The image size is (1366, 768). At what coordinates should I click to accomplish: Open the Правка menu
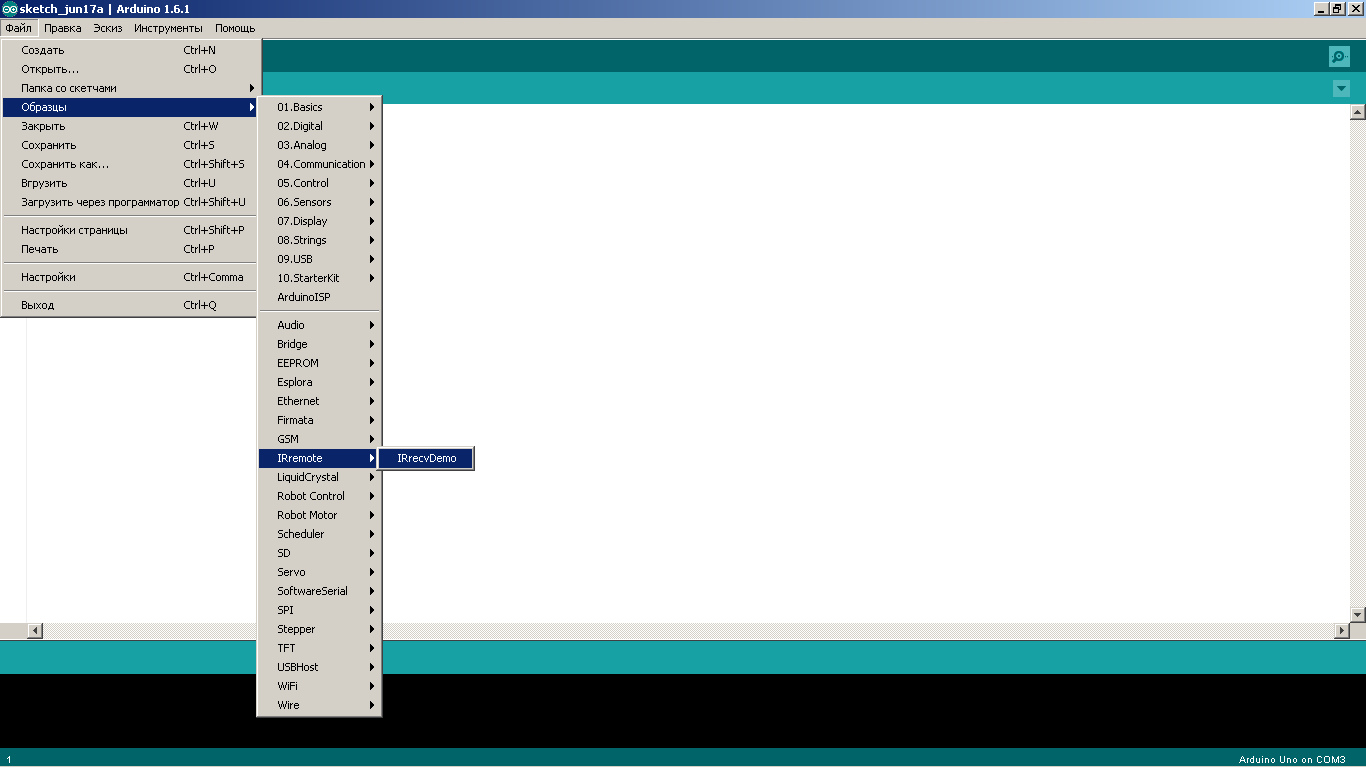coord(63,28)
